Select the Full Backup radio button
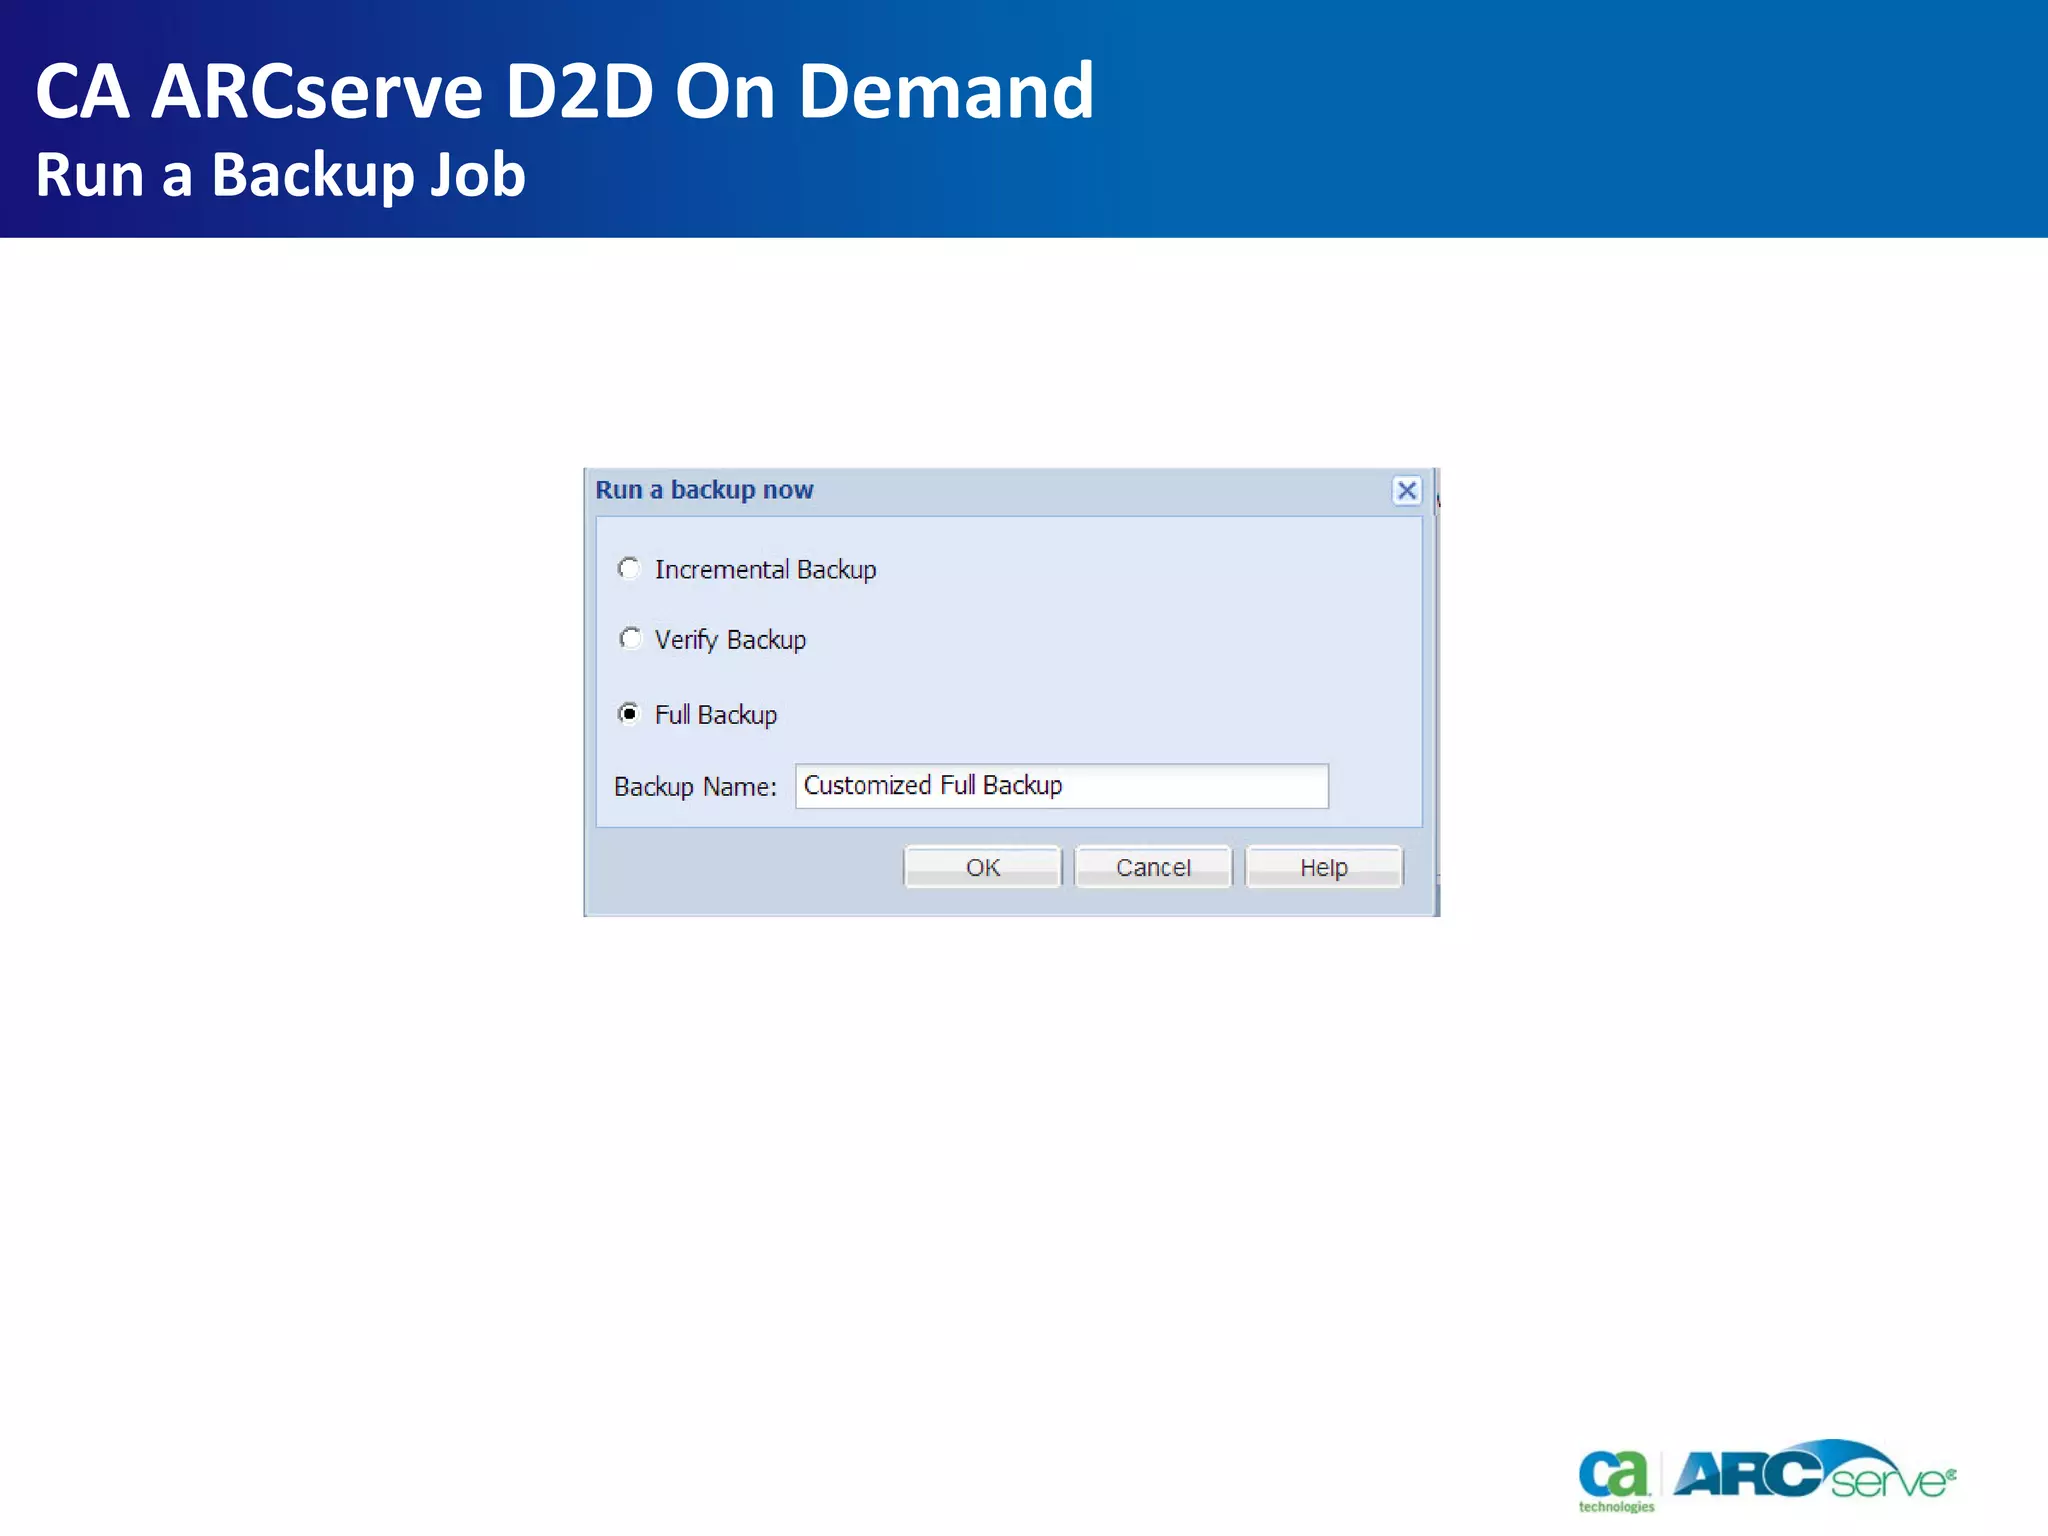This screenshot has width=2048, height=1536. (629, 713)
